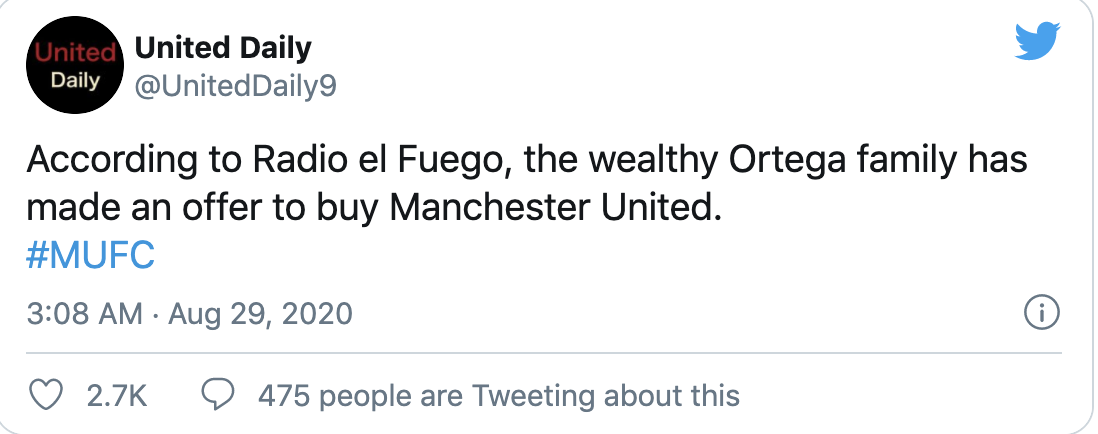
Task: Click the reply speech bubble icon
Action: [x=218, y=396]
